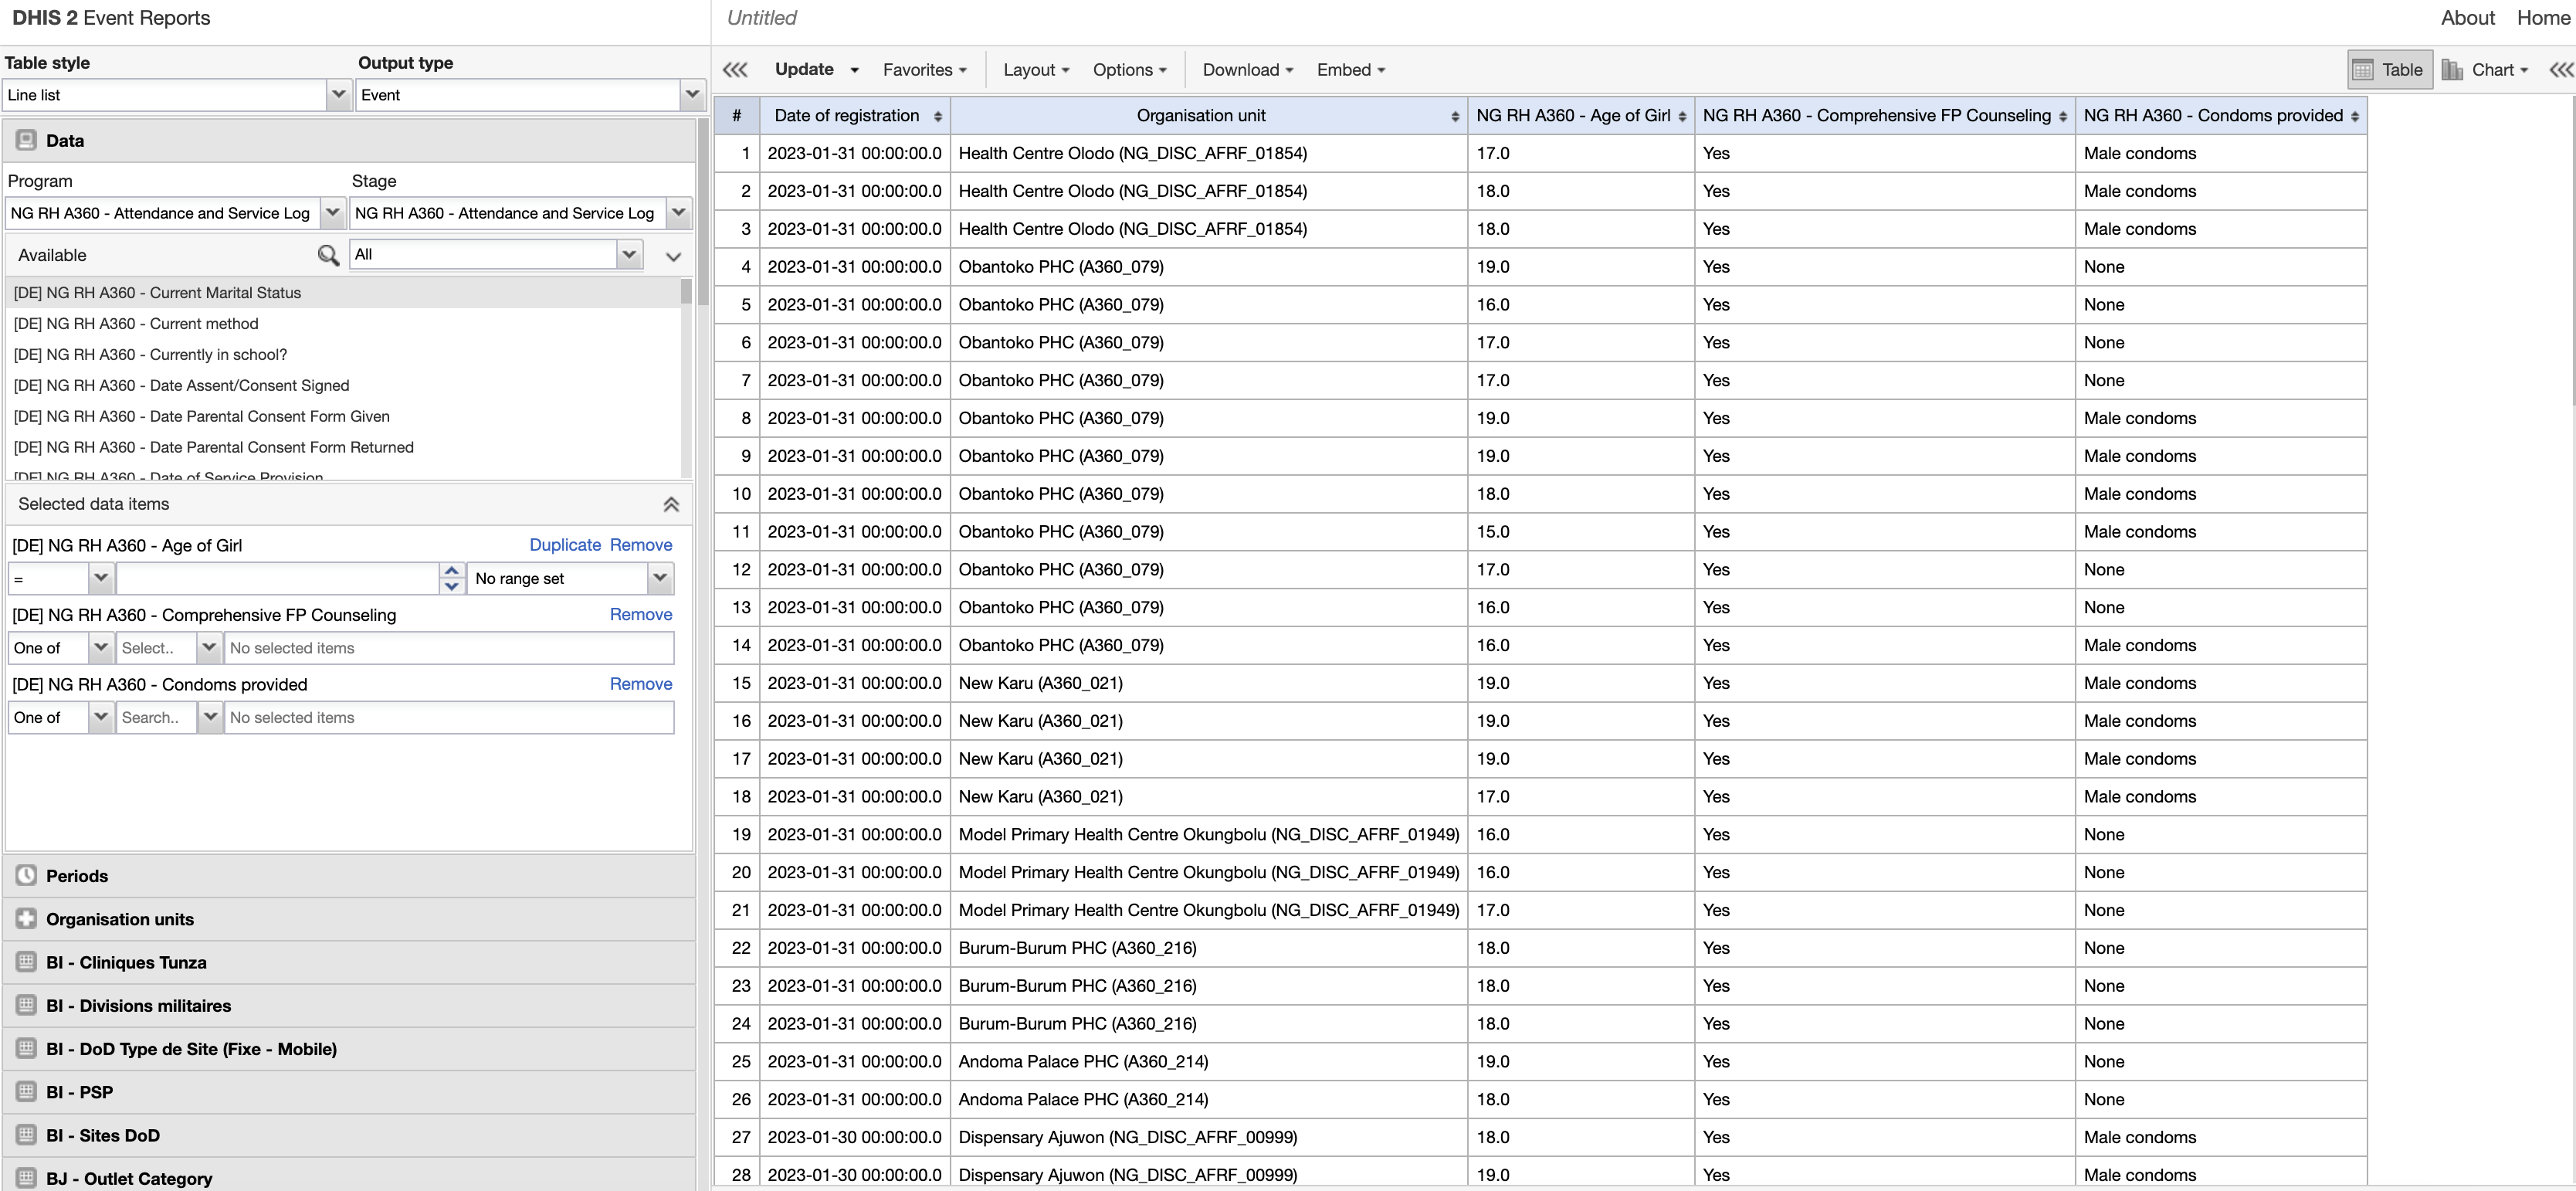Image resolution: width=2576 pixels, height=1191 pixels.
Task: Increase Age of Girl value with the up stepper arrow
Action: click(452, 571)
